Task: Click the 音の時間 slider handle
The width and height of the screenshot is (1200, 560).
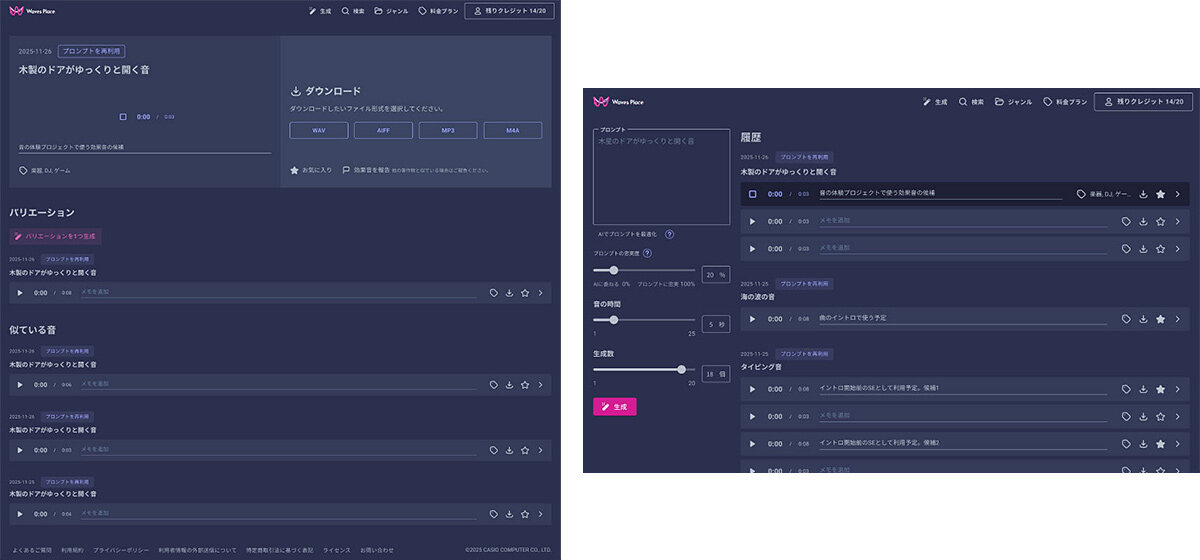Action: tap(614, 320)
